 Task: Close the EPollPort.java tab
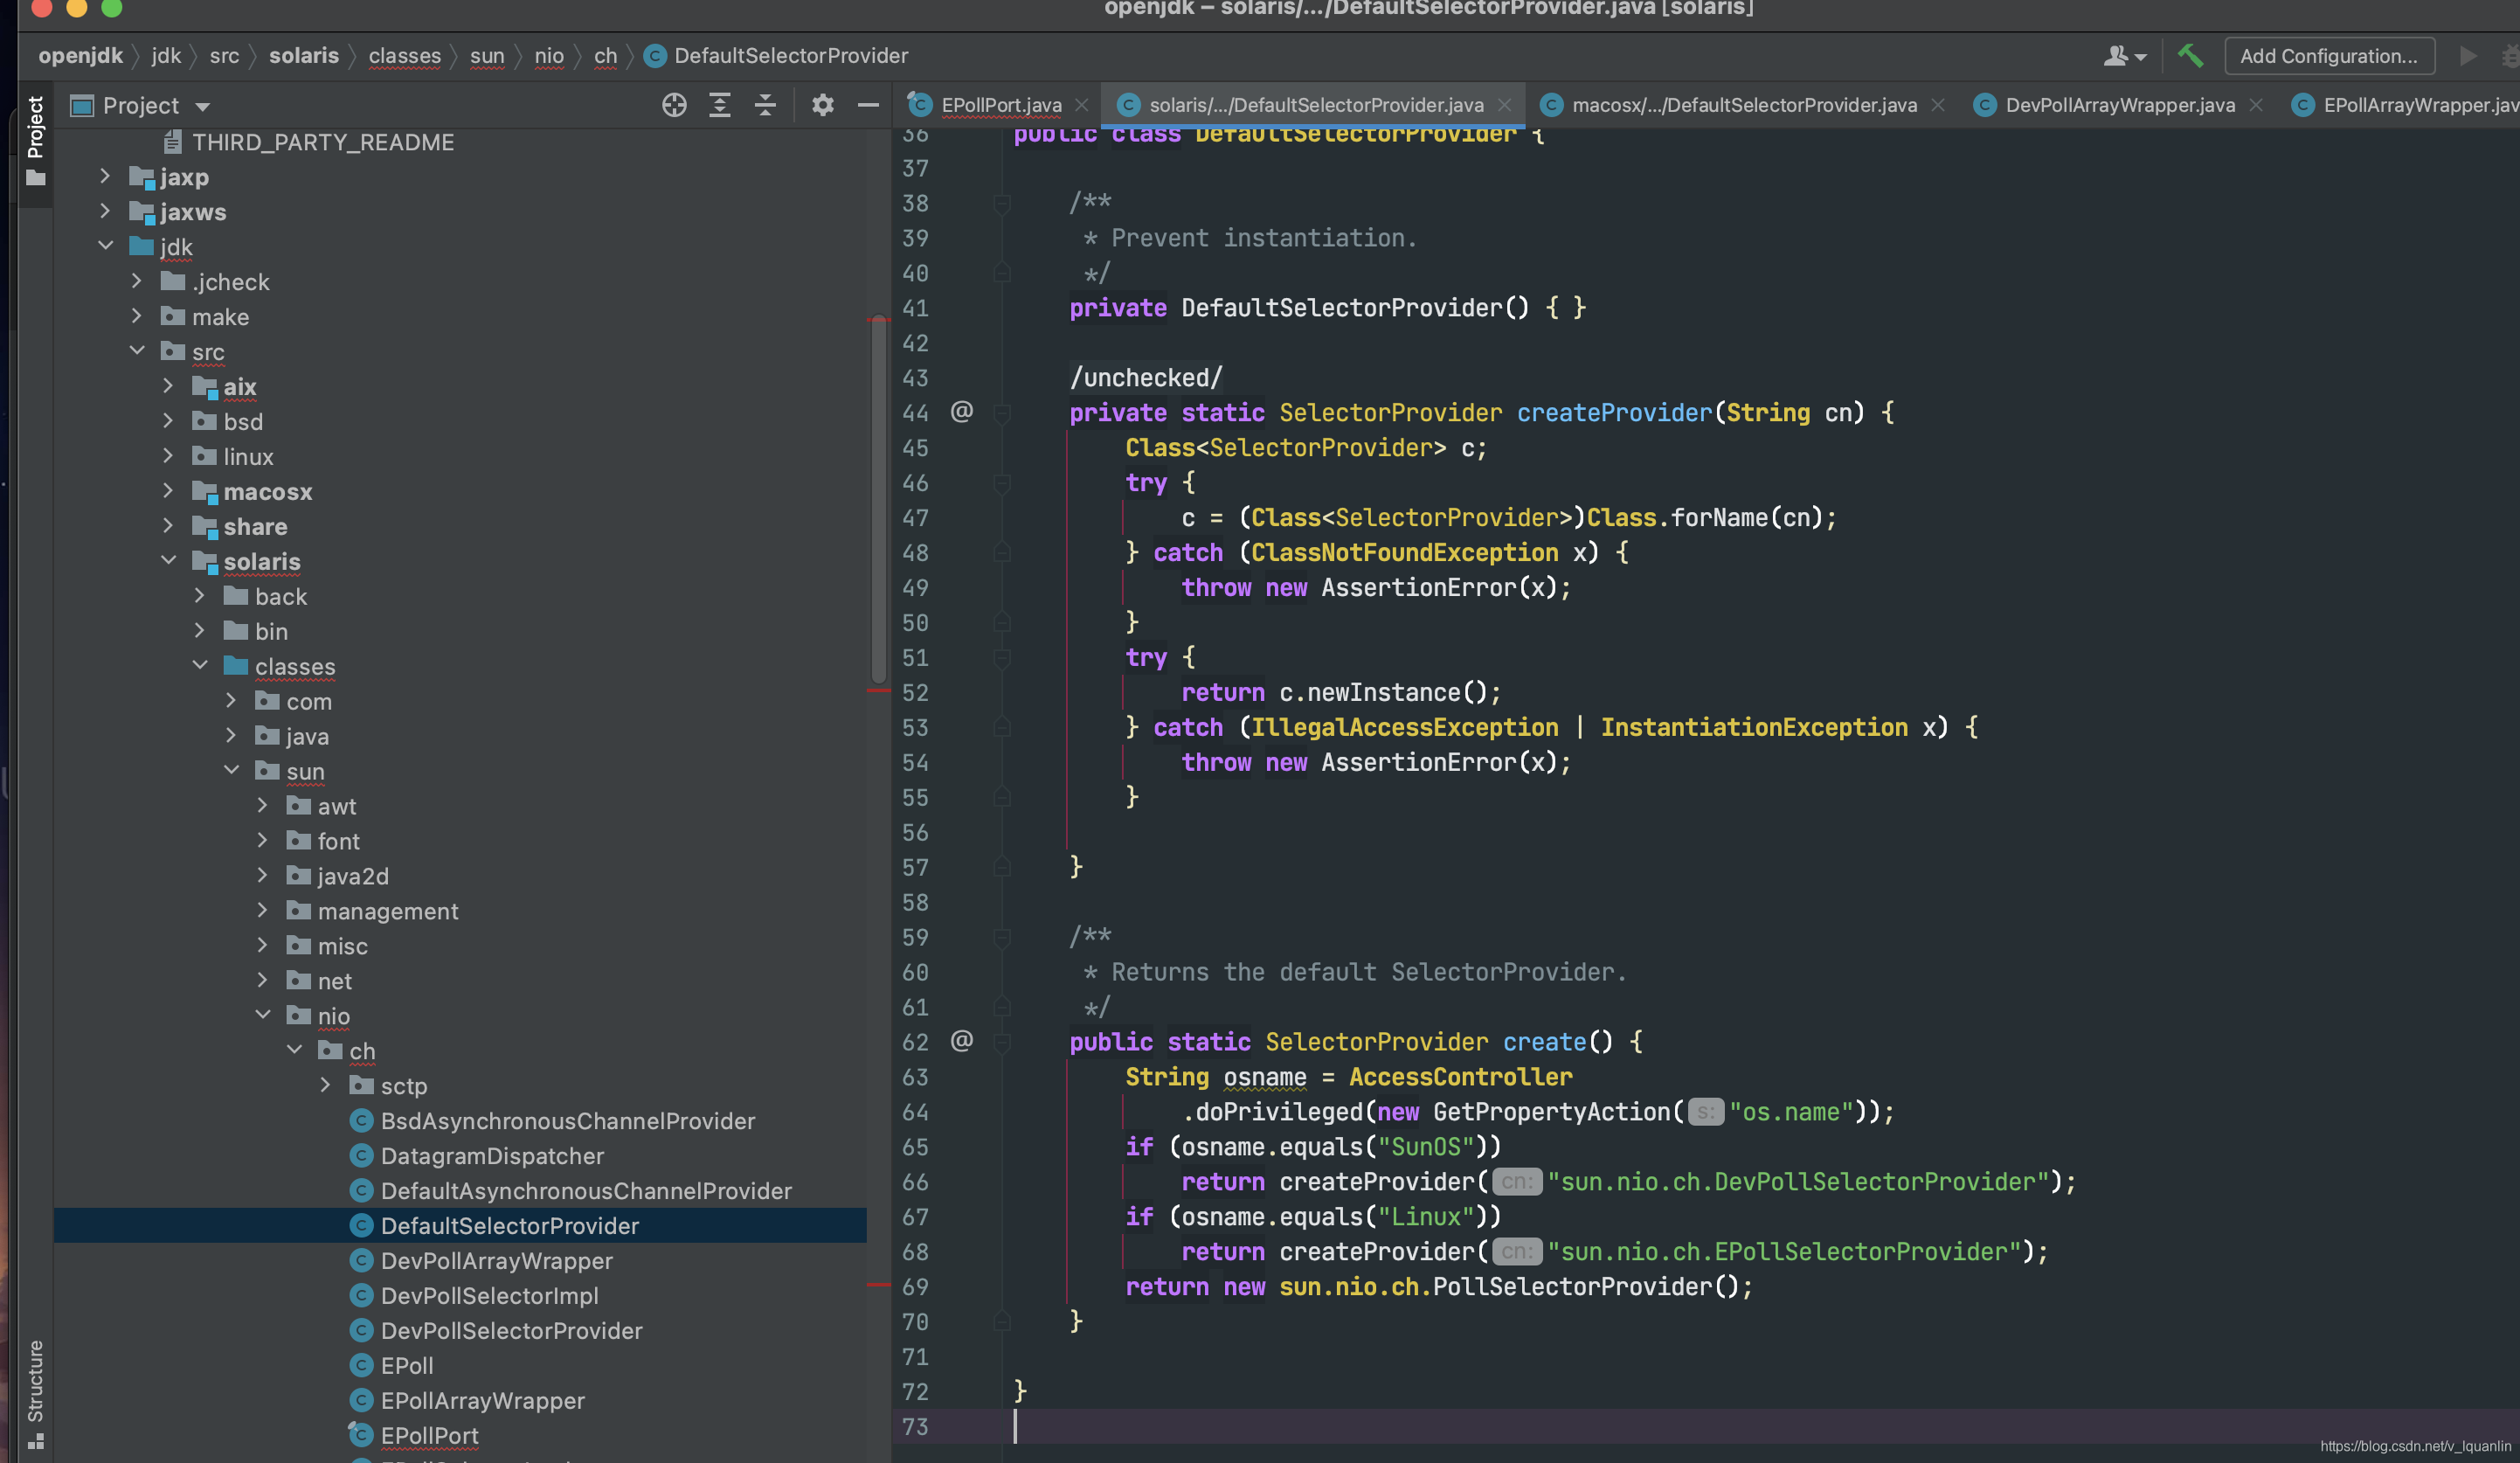pos(1082,105)
